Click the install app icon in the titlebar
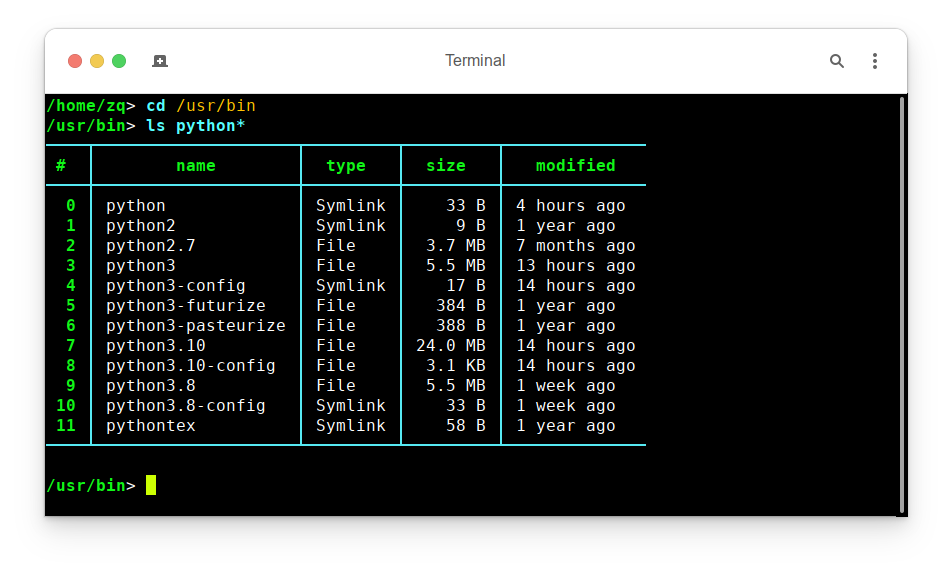 click(160, 61)
